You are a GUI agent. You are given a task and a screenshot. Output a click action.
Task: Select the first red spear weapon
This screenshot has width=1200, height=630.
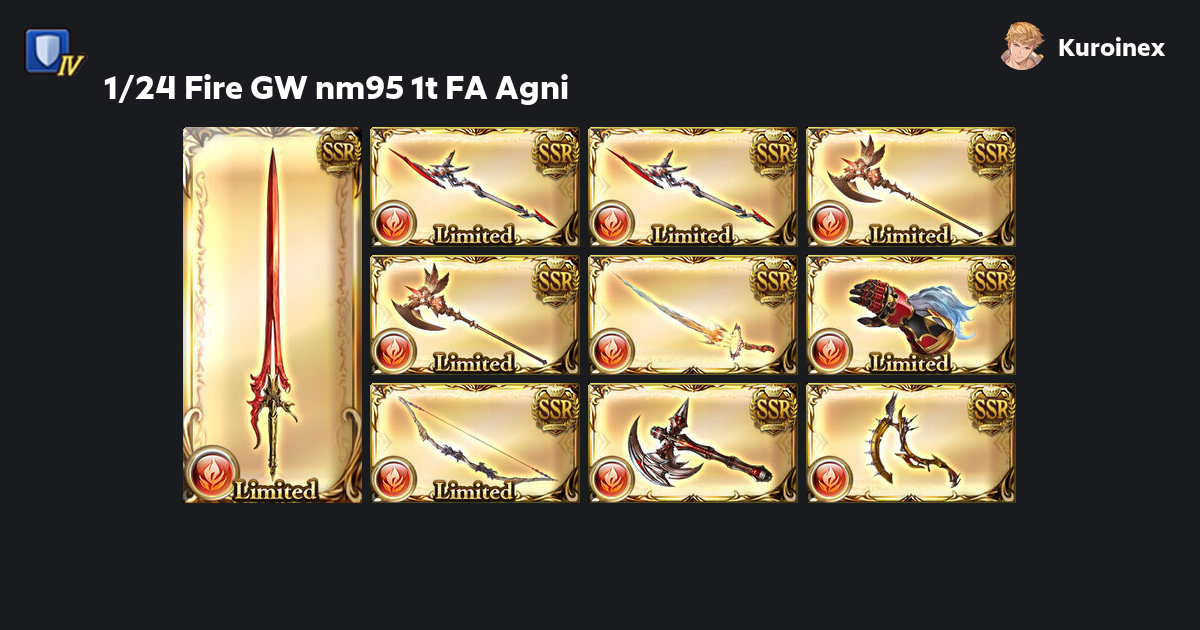475,187
